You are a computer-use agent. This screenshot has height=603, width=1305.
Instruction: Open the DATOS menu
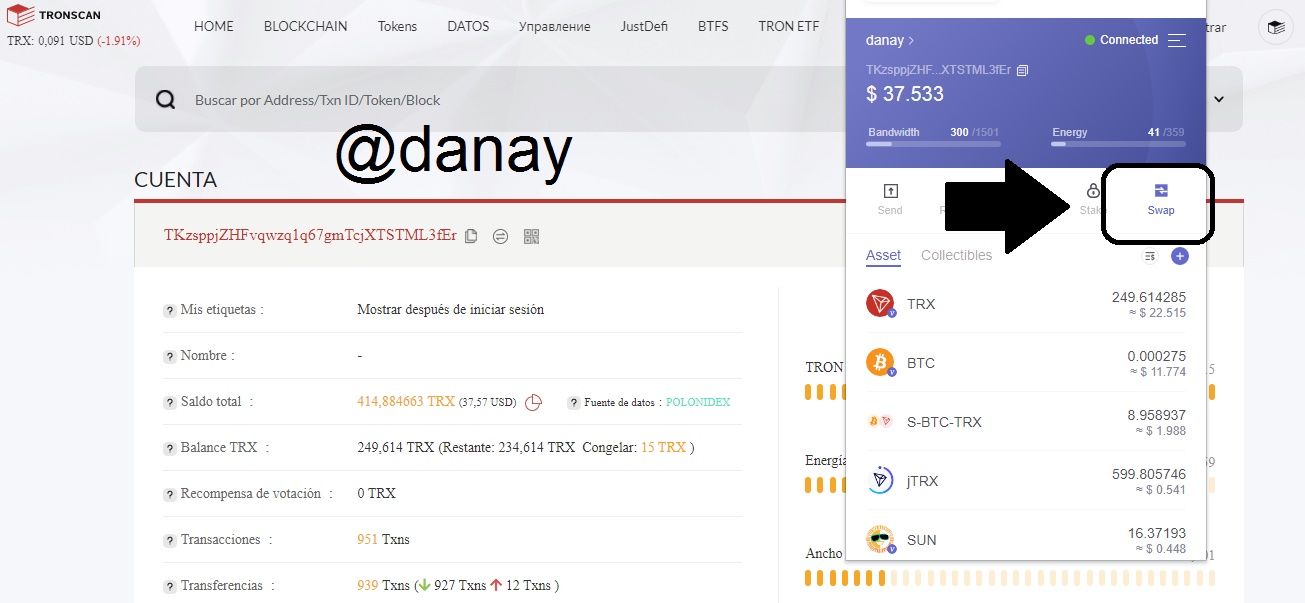coord(468,26)
